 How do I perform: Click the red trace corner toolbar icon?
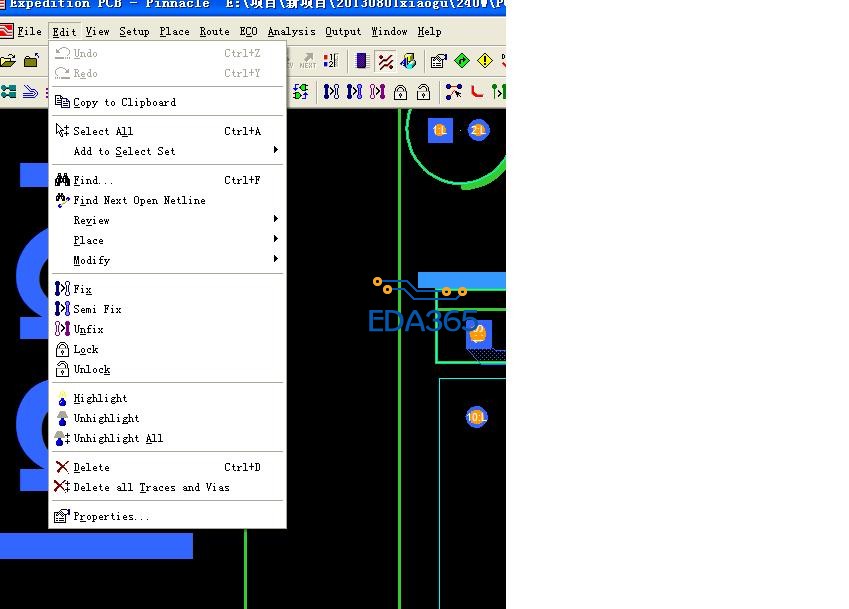[x=476, y=92]
